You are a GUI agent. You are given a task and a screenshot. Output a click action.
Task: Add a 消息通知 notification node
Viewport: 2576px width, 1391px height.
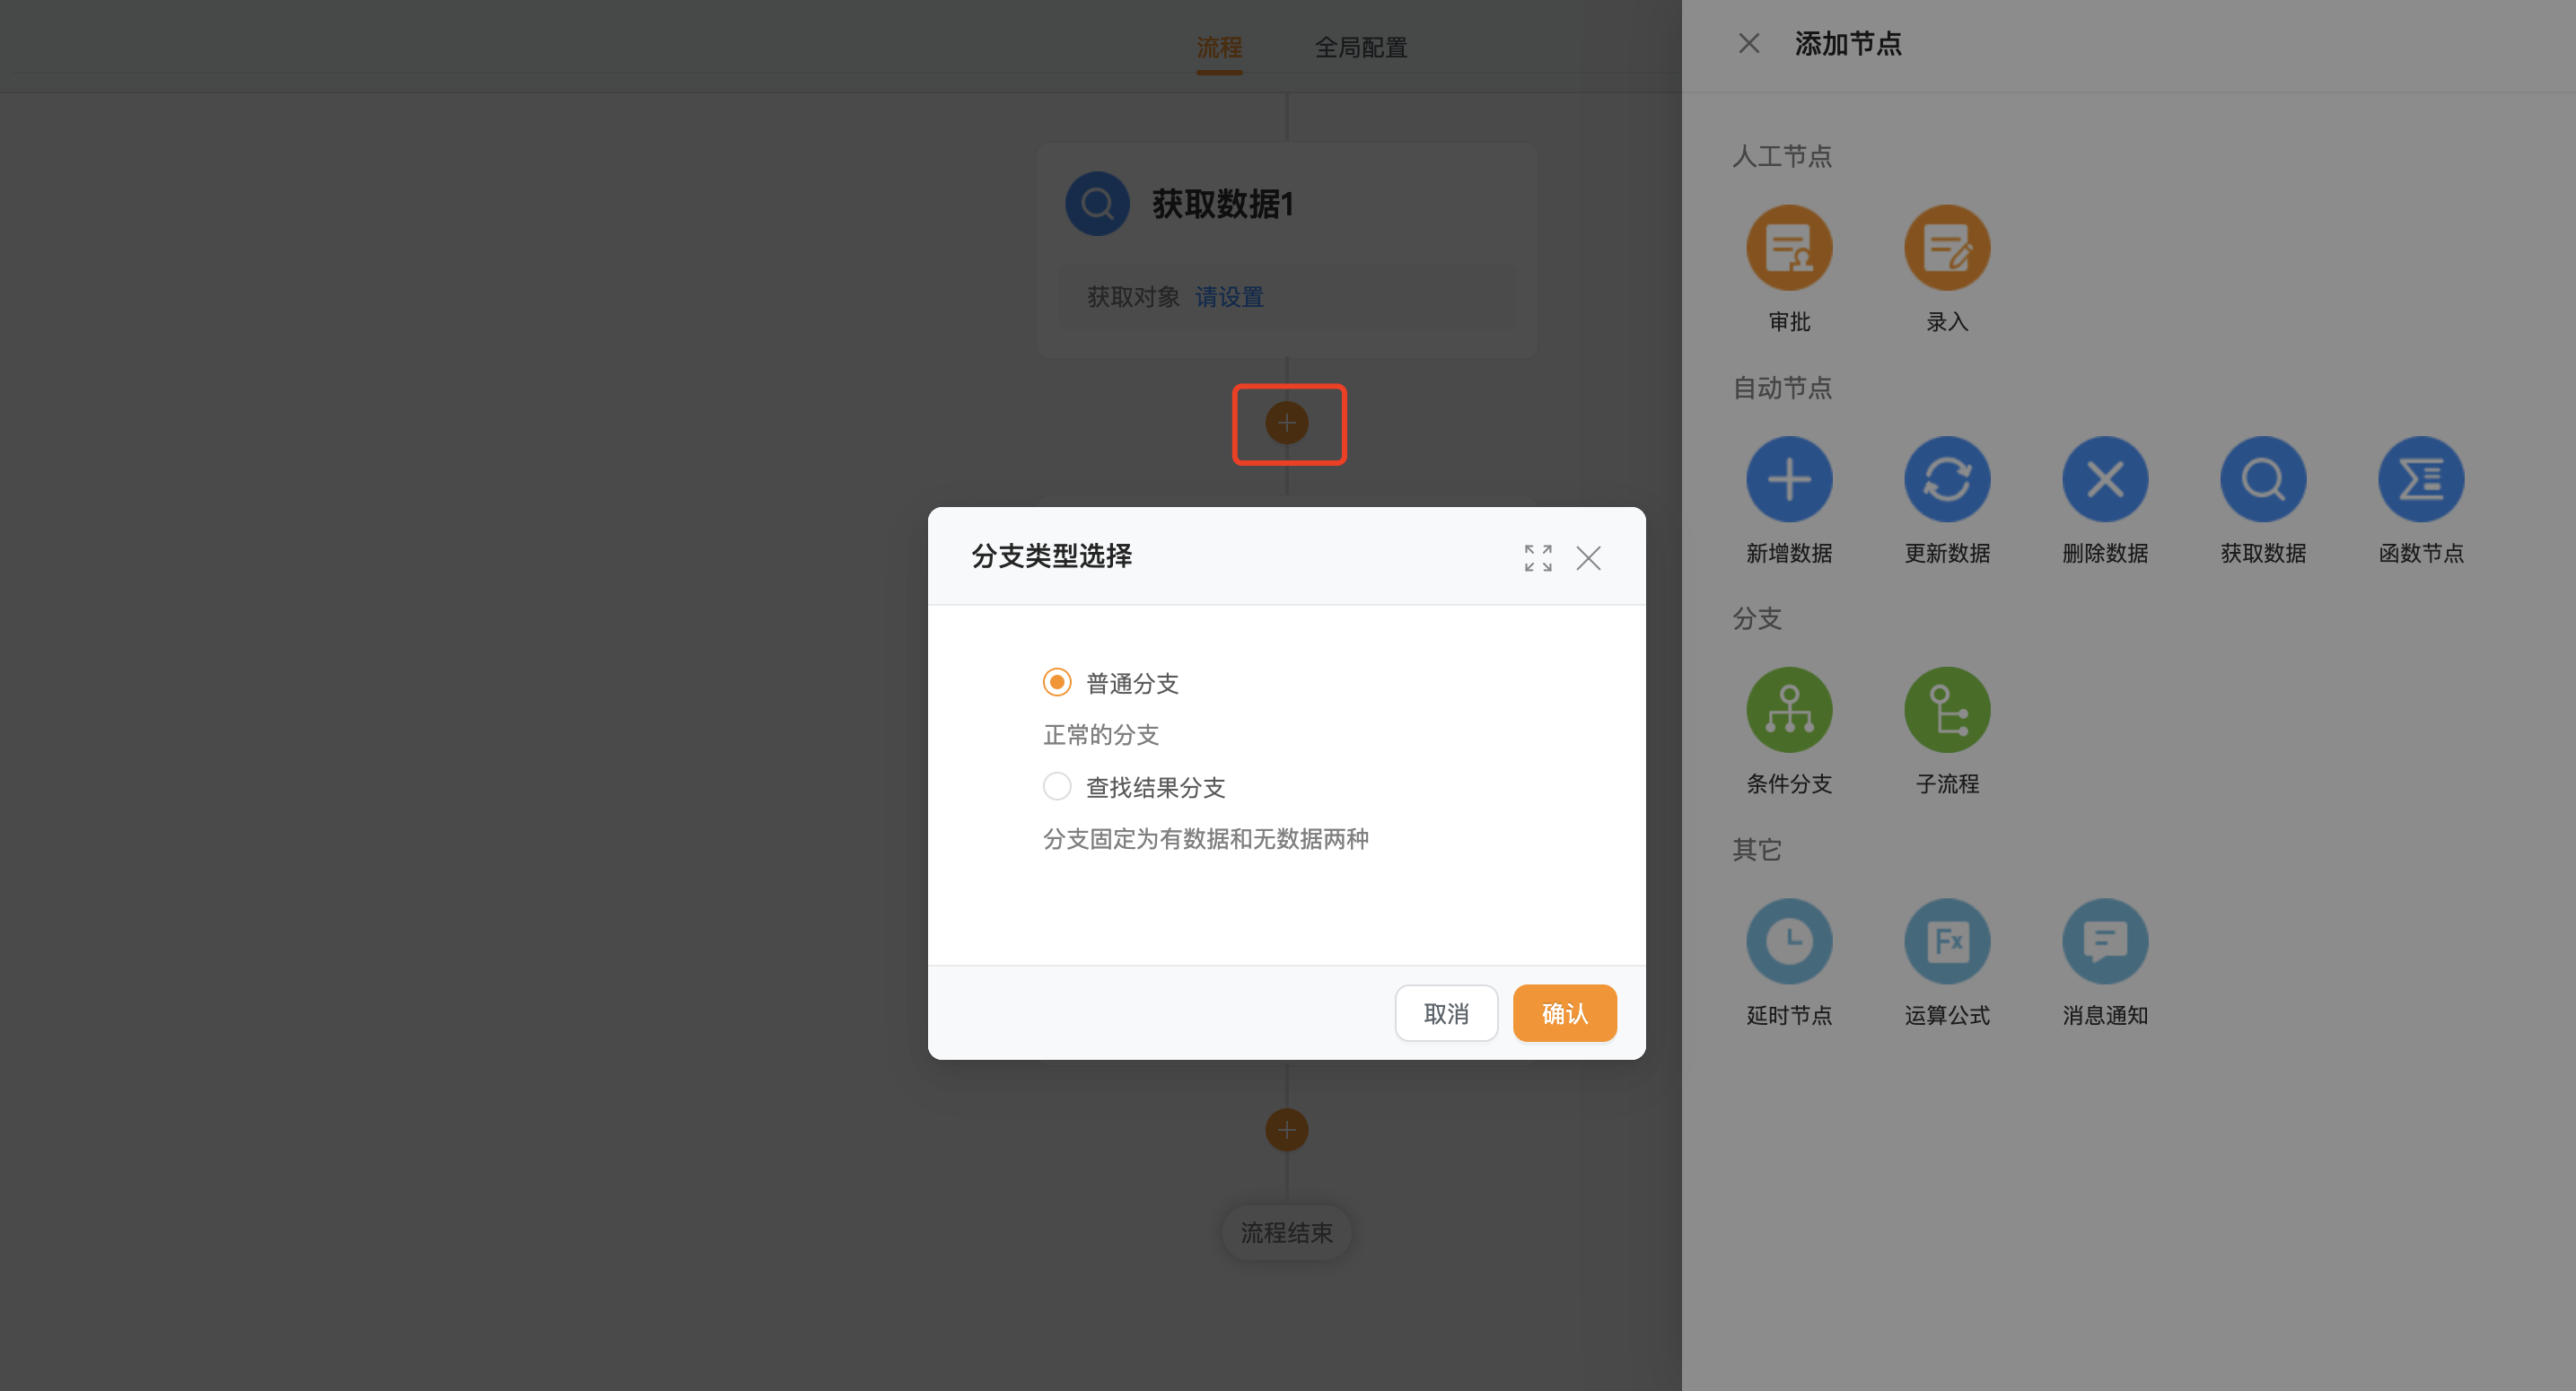[2105, 941]
